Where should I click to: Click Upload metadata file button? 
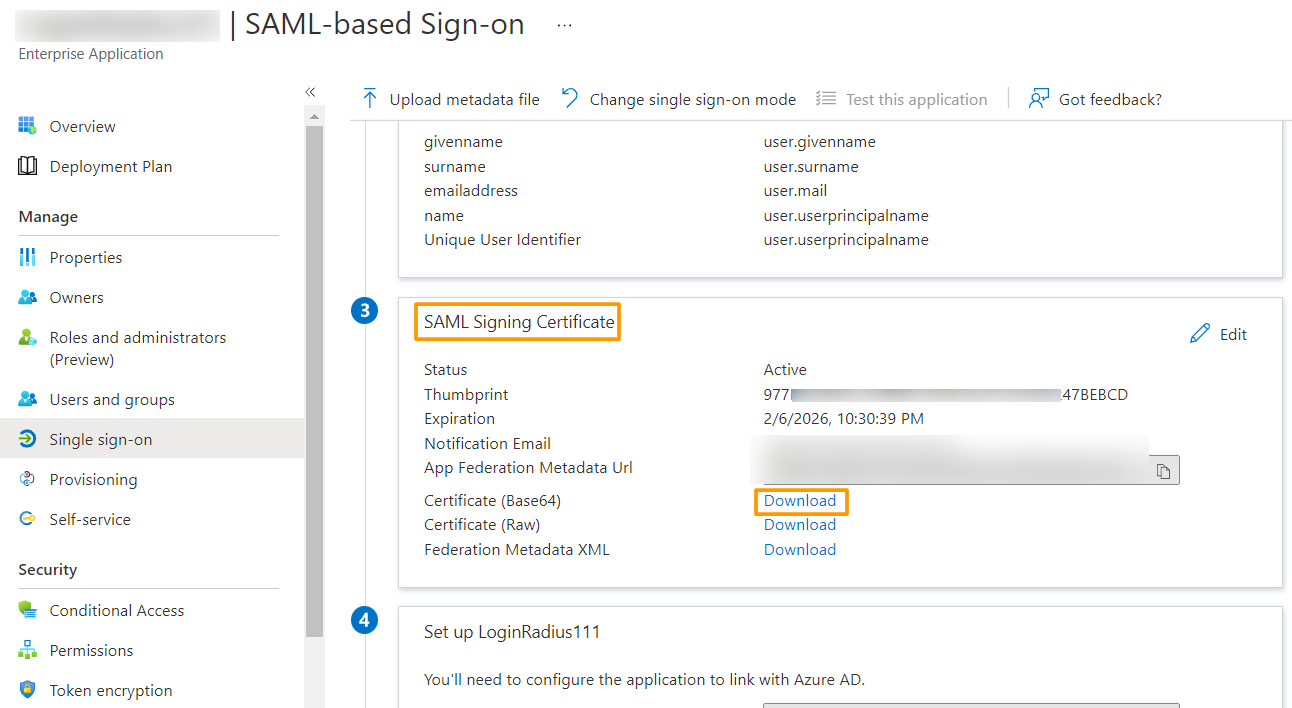click(451, 99)
